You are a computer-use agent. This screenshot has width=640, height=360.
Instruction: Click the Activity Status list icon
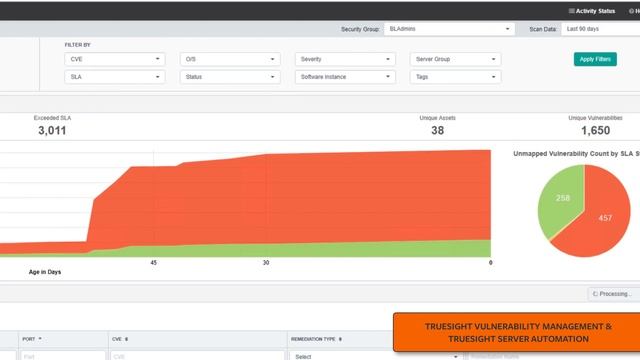point(571,11)
